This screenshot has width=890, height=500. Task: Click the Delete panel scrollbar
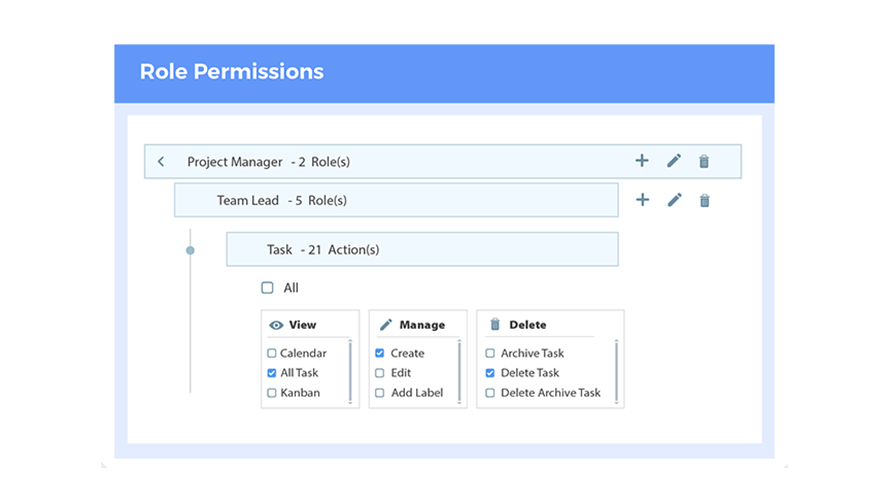616,372
